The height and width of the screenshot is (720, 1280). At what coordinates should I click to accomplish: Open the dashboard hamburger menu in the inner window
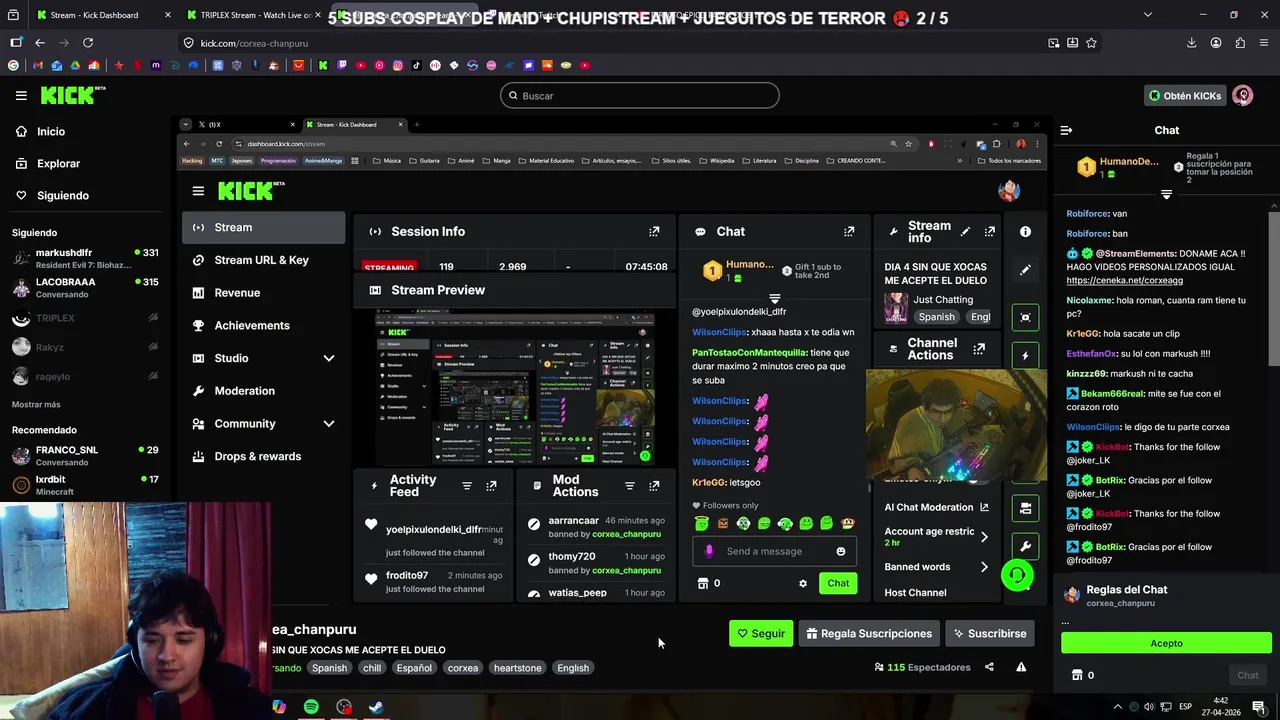tap(198, 191)
